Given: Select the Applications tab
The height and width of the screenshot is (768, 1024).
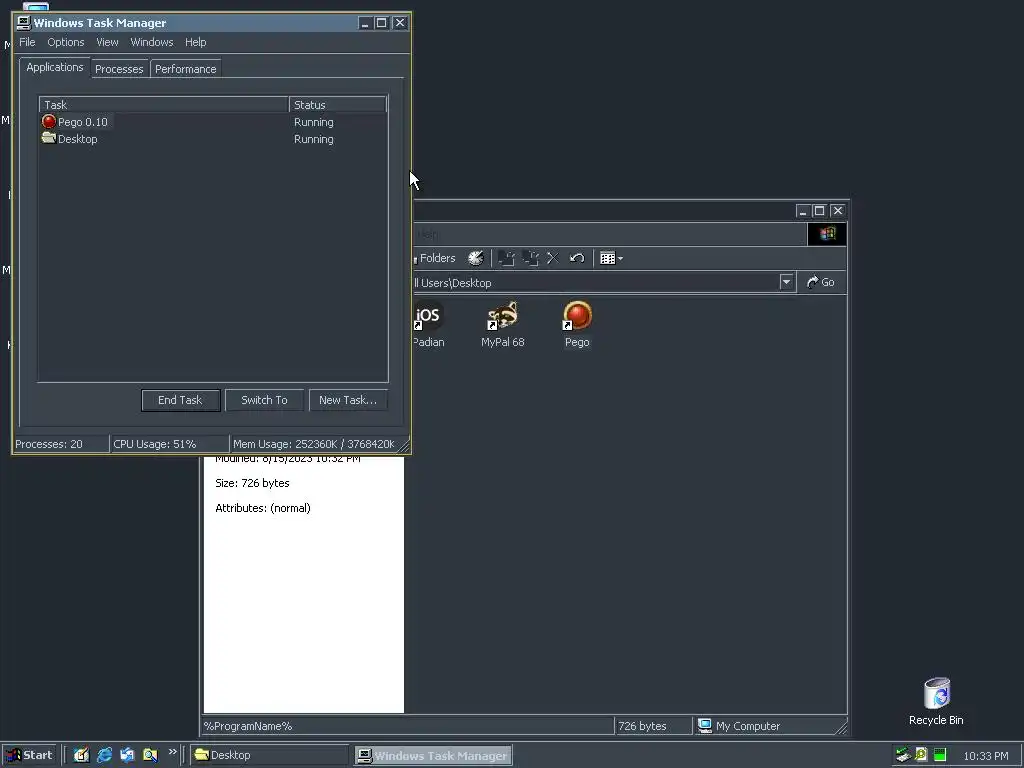Looking at the screenshot, I should [55, 67].
